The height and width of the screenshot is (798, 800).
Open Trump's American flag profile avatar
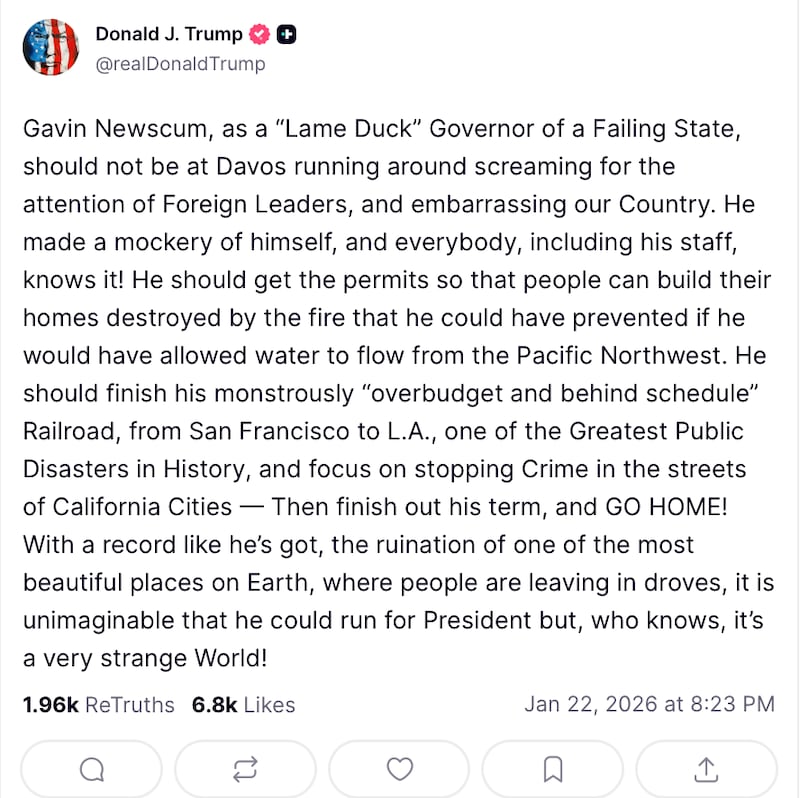pos(51,45)
